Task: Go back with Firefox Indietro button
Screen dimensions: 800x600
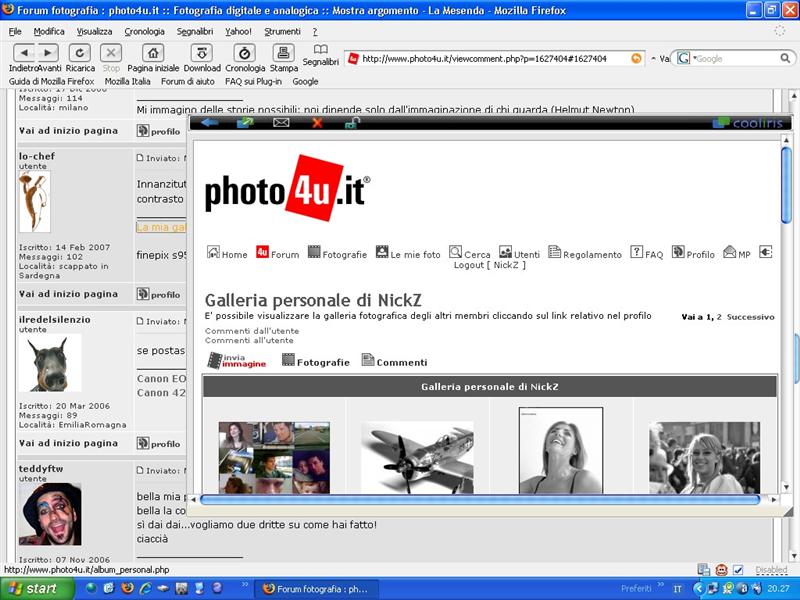Action: click(x=23, y=53)
